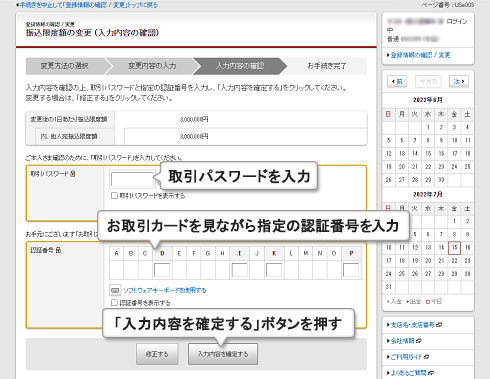Click the authentication number field under K

(x=274, y=270)
